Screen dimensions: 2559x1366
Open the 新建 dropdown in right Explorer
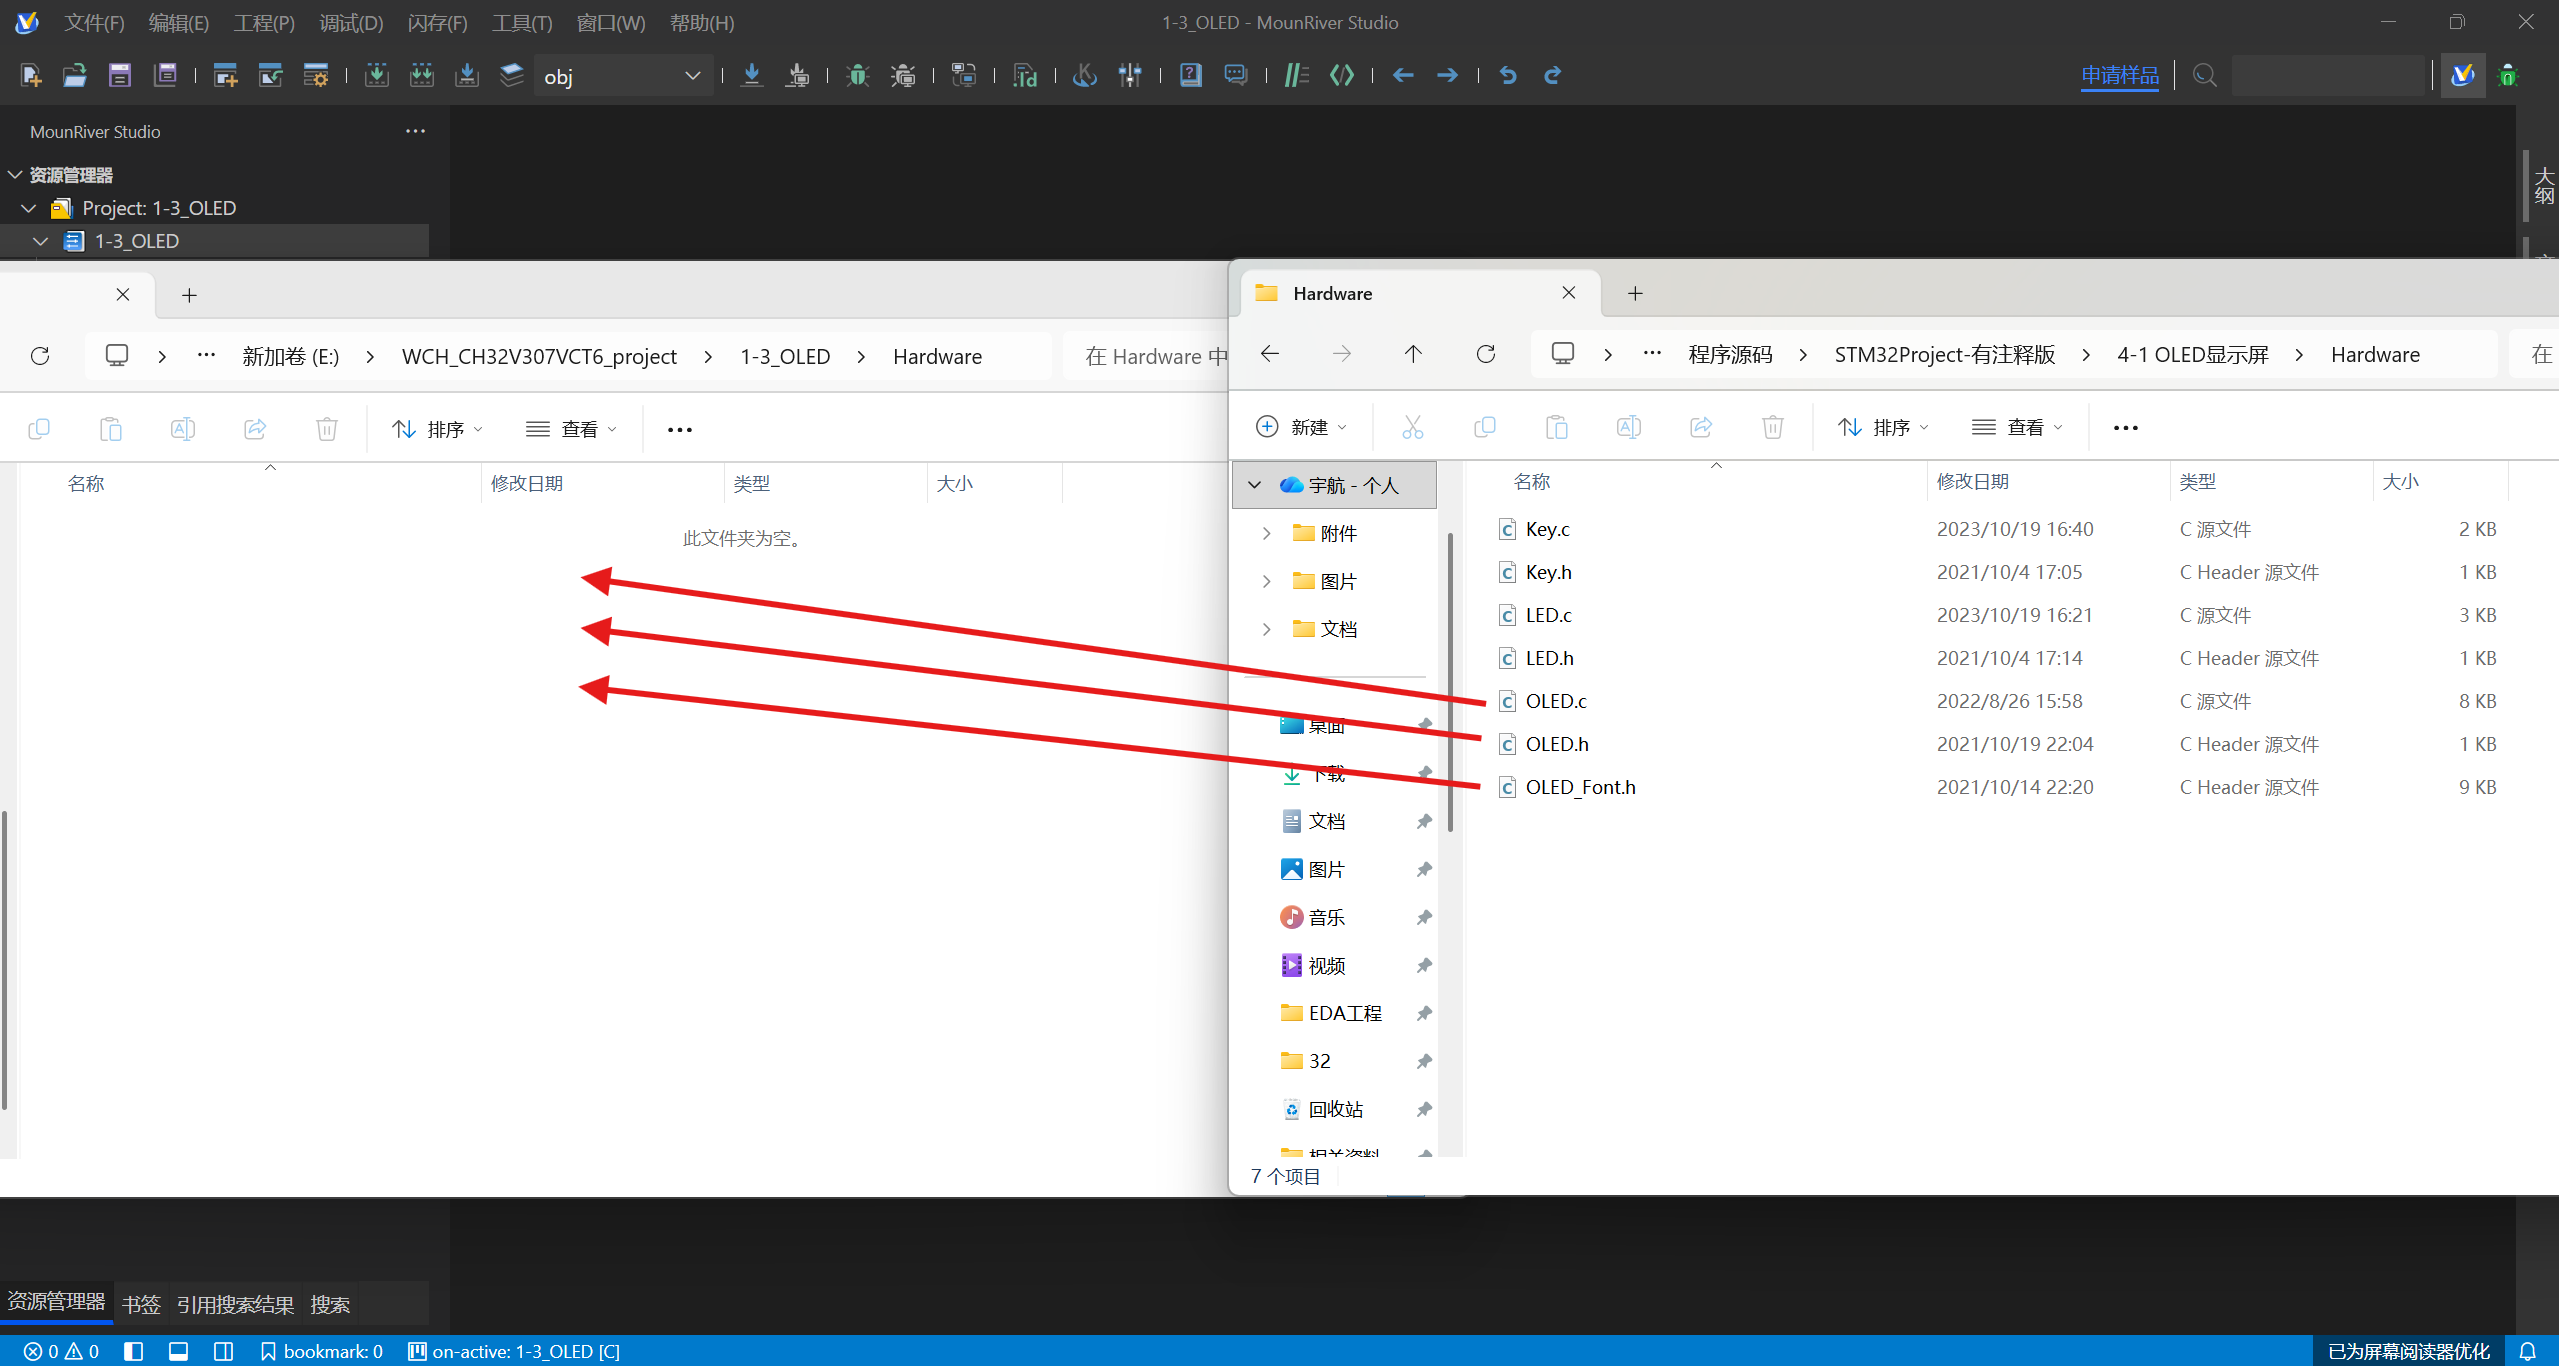(1301, 428)
